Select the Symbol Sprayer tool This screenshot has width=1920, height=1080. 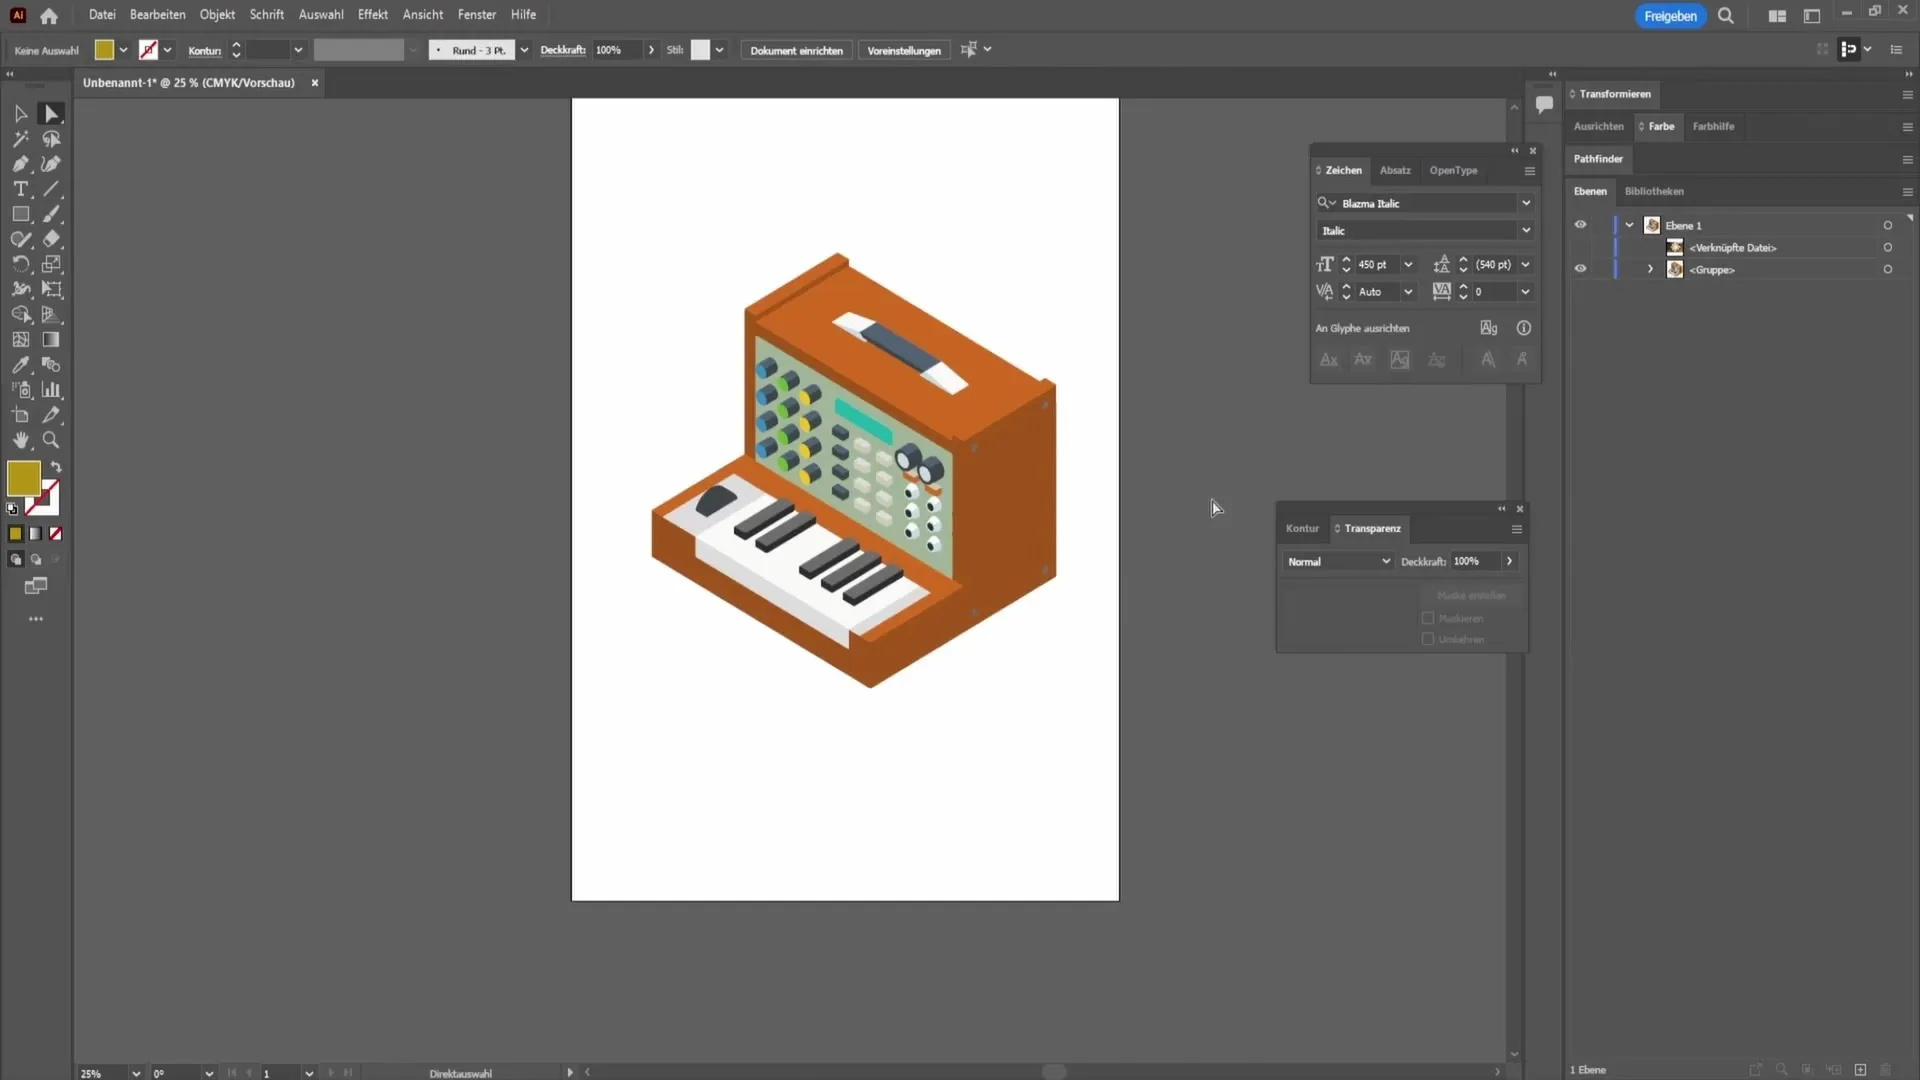(20, 390)
